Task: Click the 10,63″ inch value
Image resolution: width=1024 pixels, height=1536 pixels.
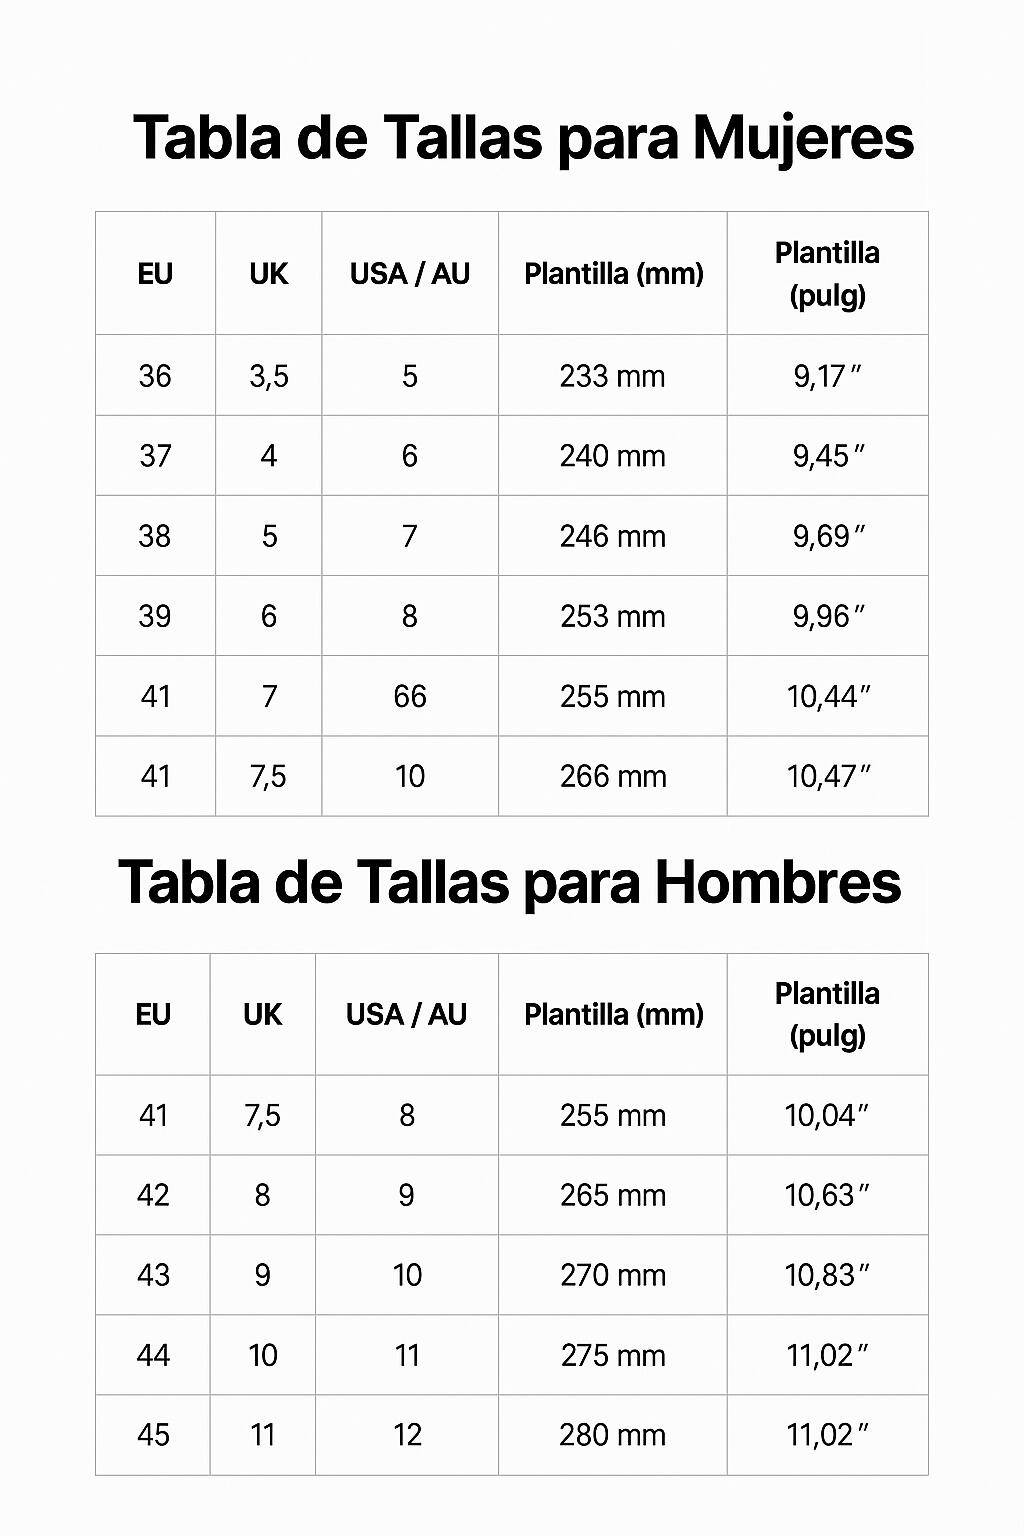Action: click(x=828, y=1195)
